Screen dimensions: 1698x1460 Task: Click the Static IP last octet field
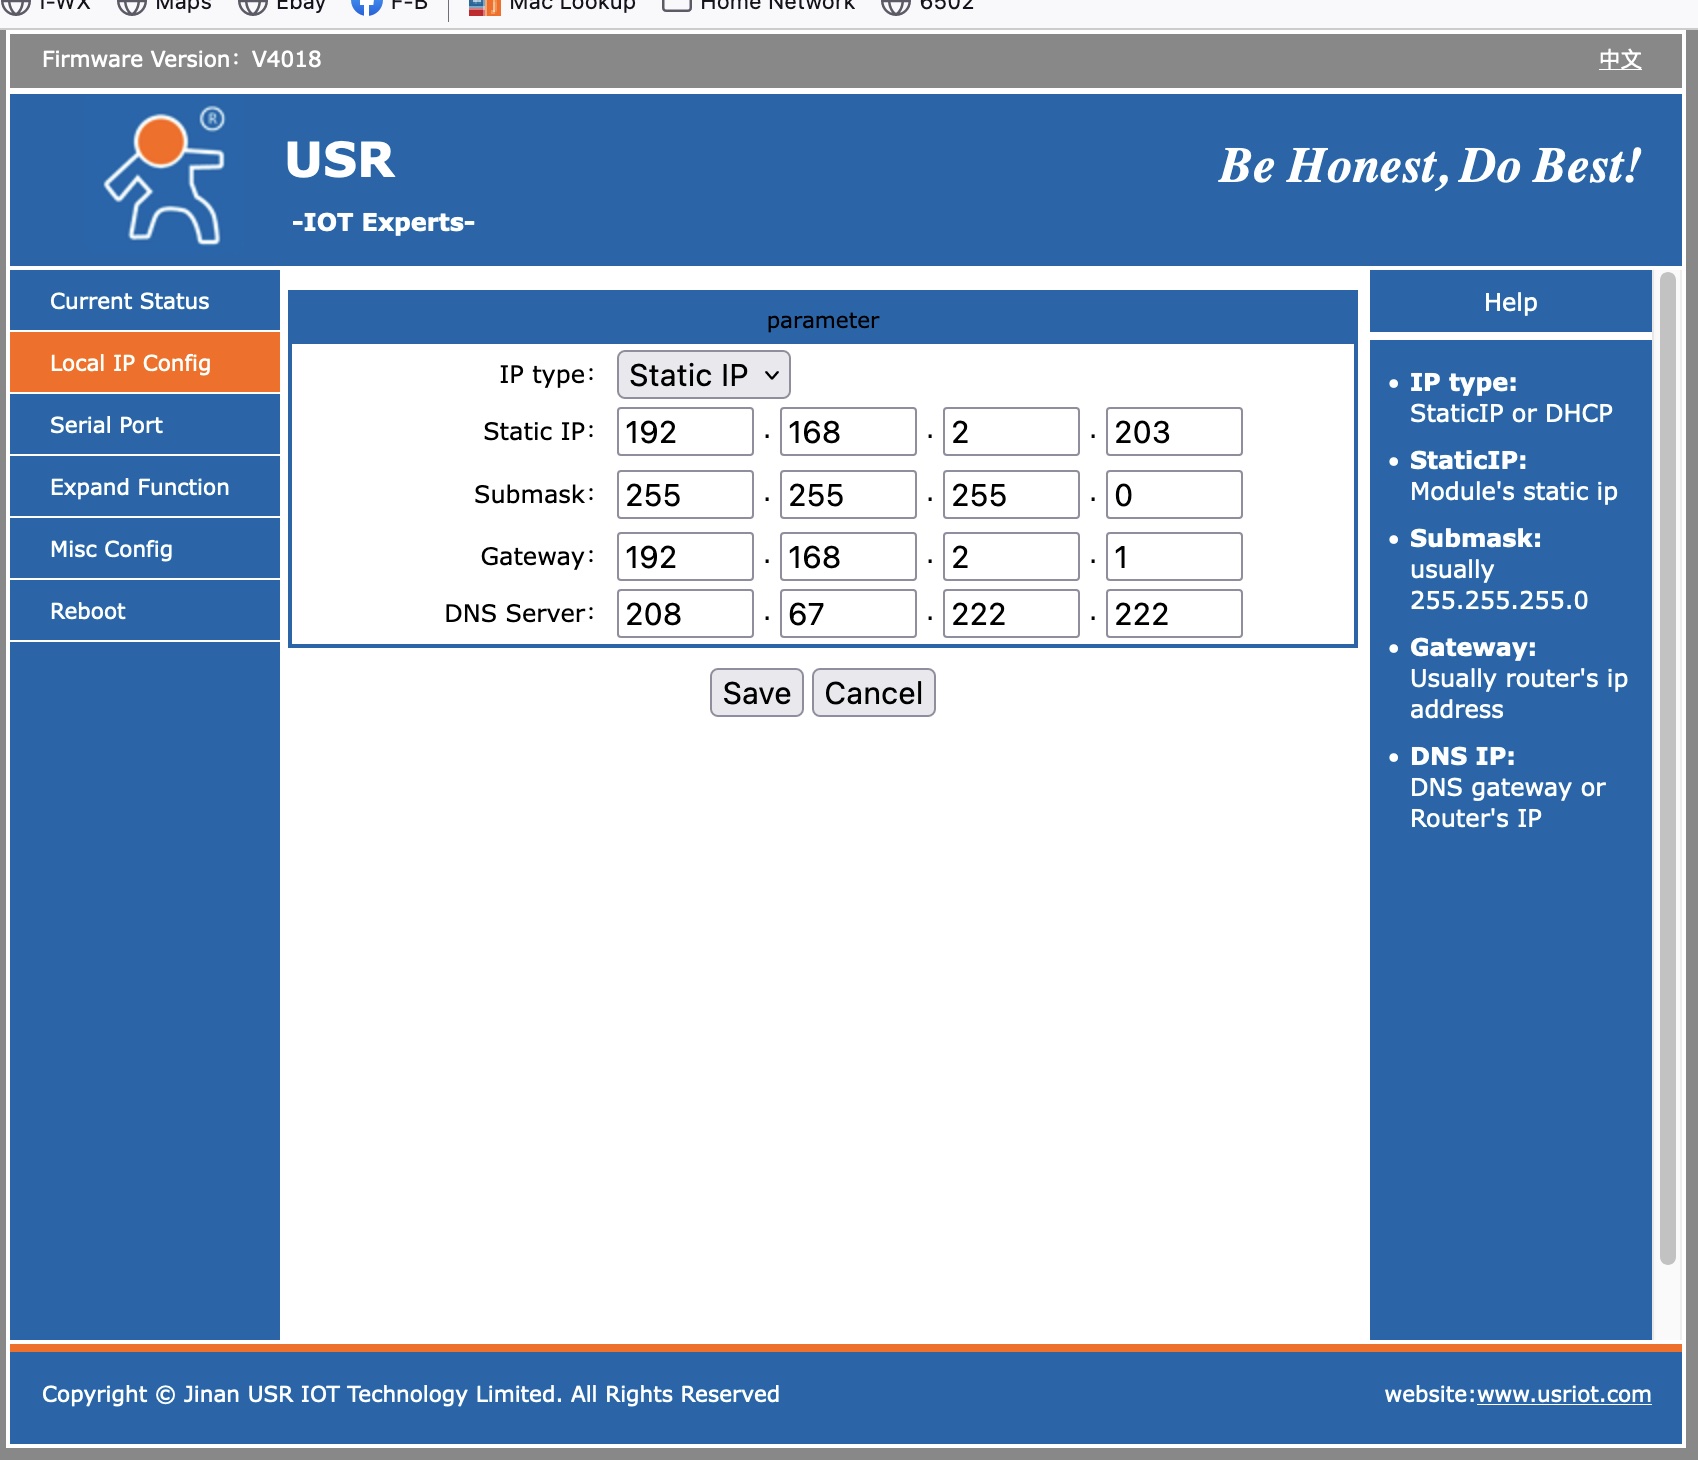(1173, 432)
